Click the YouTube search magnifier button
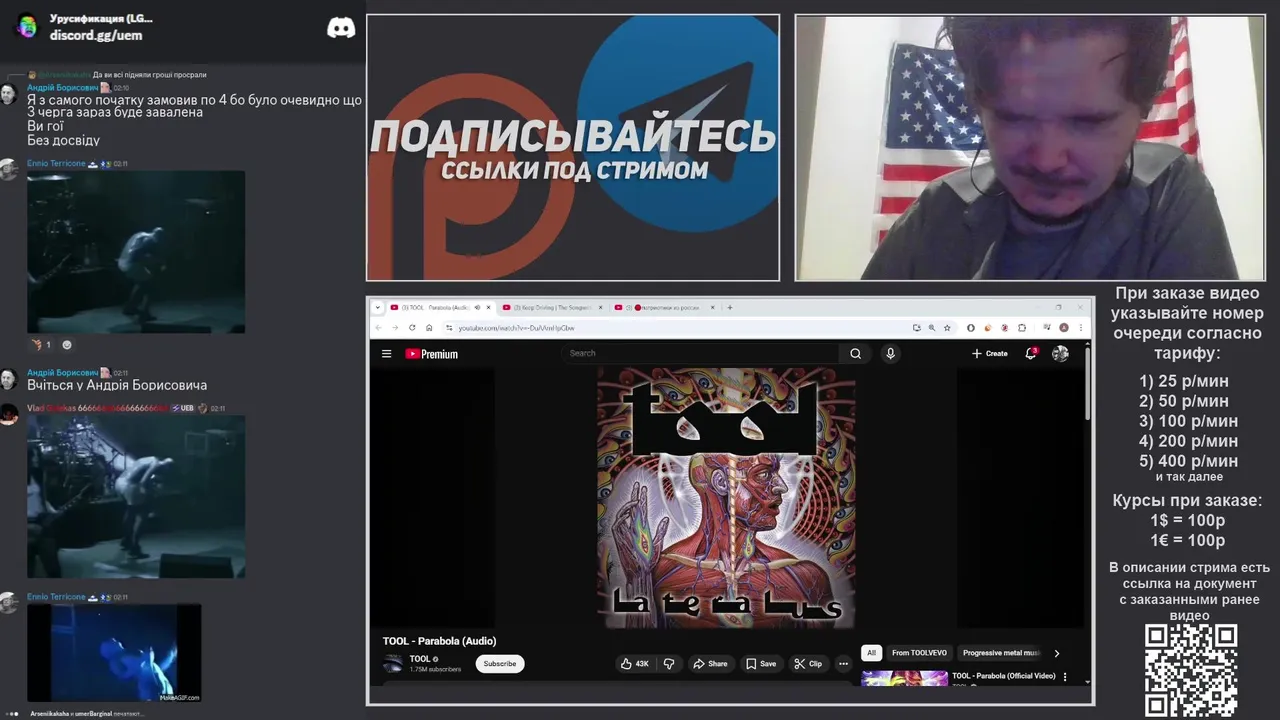1280x720 pixels. click(855, 353)
